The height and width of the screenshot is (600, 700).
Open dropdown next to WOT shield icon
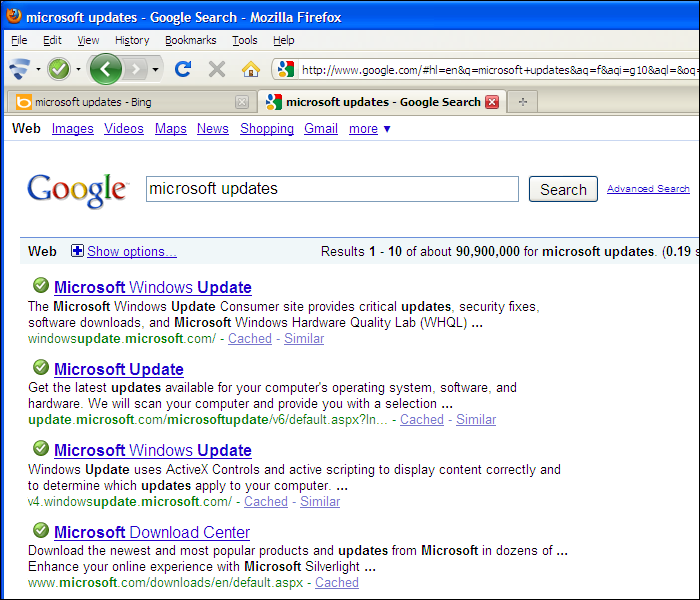(38, 70)
